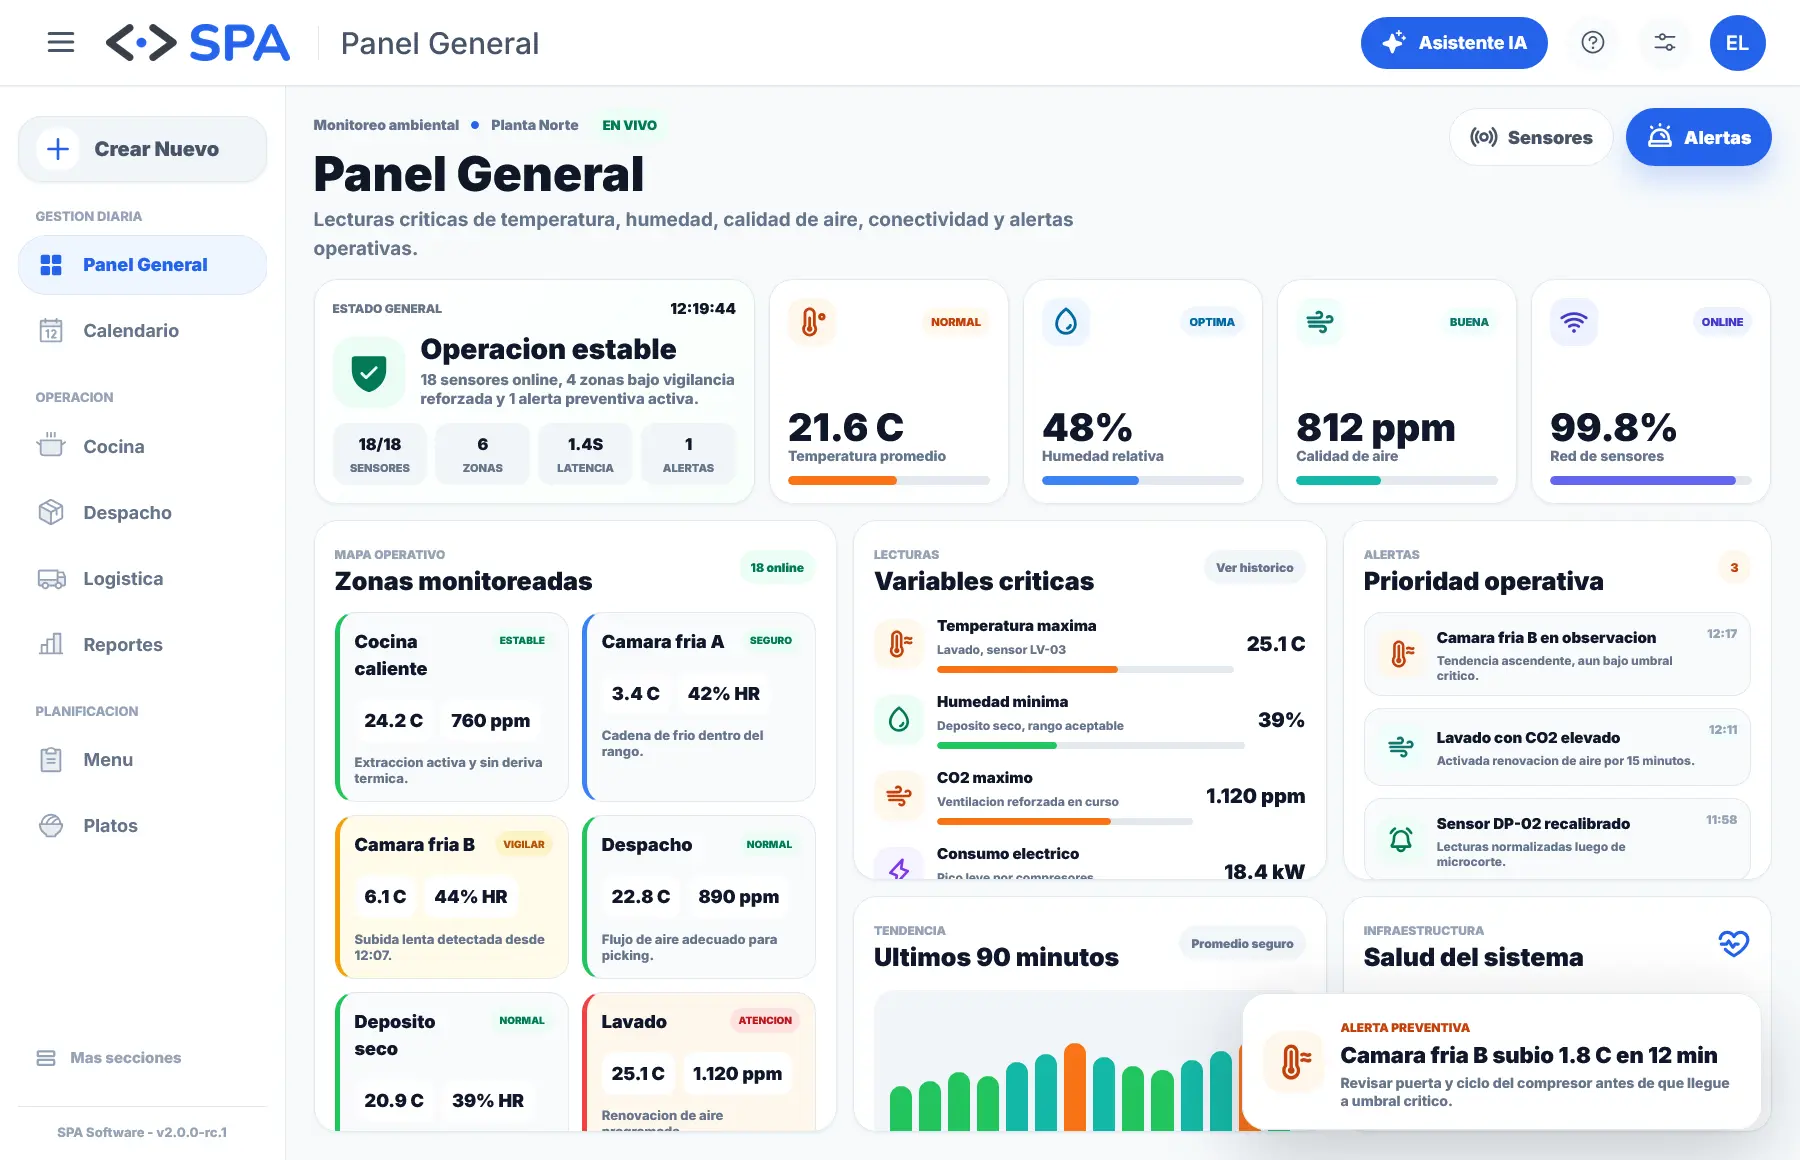
Task: Click the NORMAL badge on temperature card
Action: click(x=956, y=322)
